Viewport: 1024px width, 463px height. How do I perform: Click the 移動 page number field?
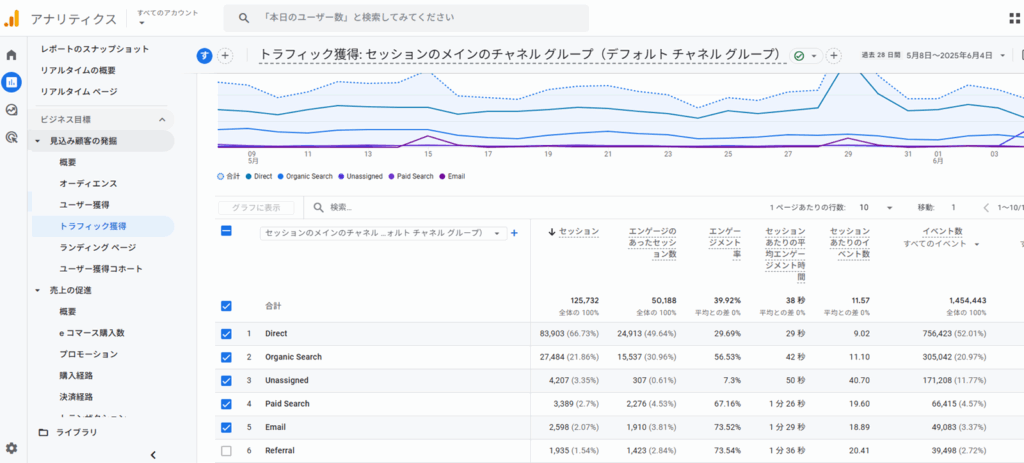point(954,208)
